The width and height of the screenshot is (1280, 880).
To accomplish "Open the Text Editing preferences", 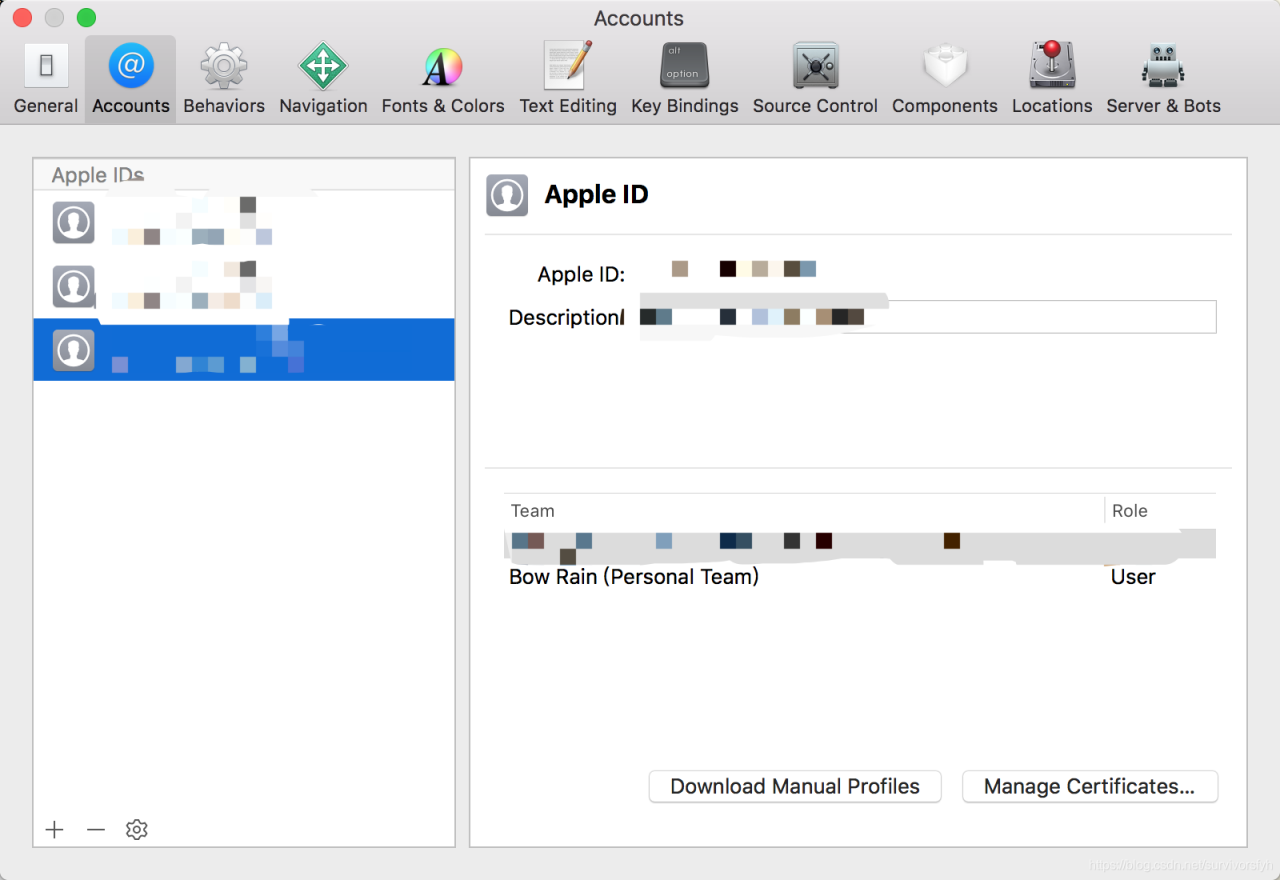I will pyautogui.click(x=568, y=79).
